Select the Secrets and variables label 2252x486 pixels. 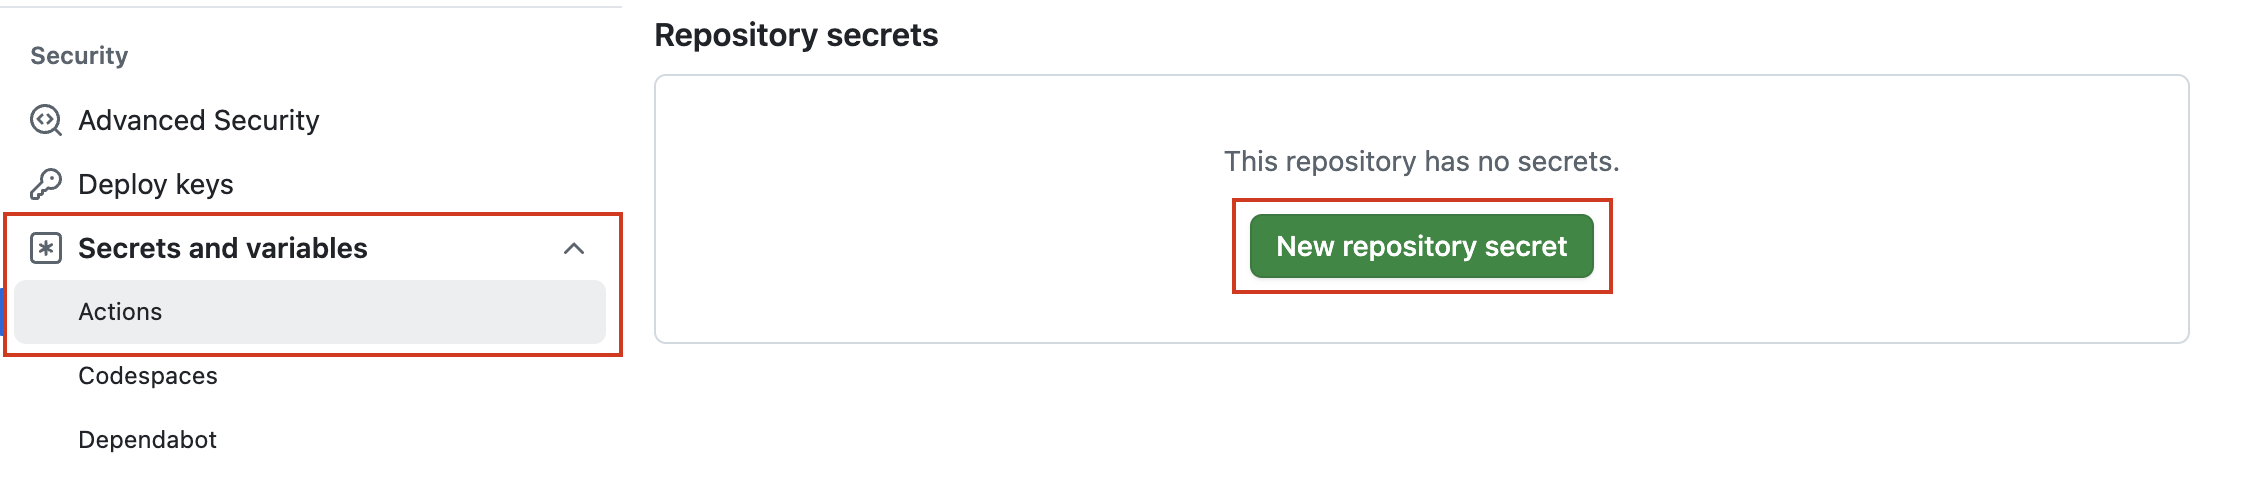(x=223, y=248)
